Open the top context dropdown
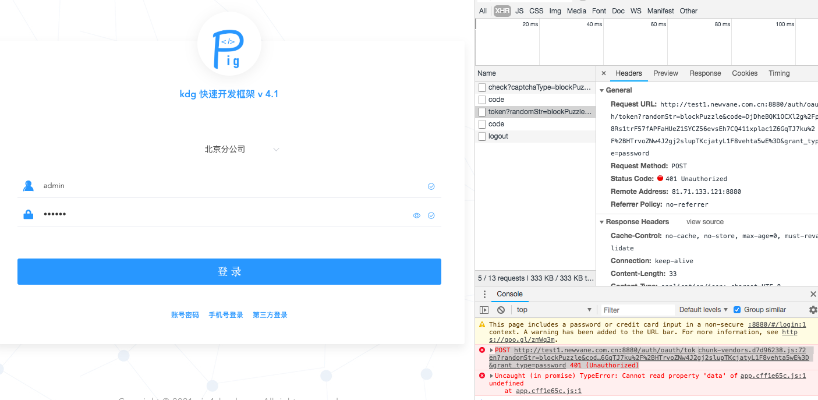Viewport: 818px width, 400px height. 552,310
